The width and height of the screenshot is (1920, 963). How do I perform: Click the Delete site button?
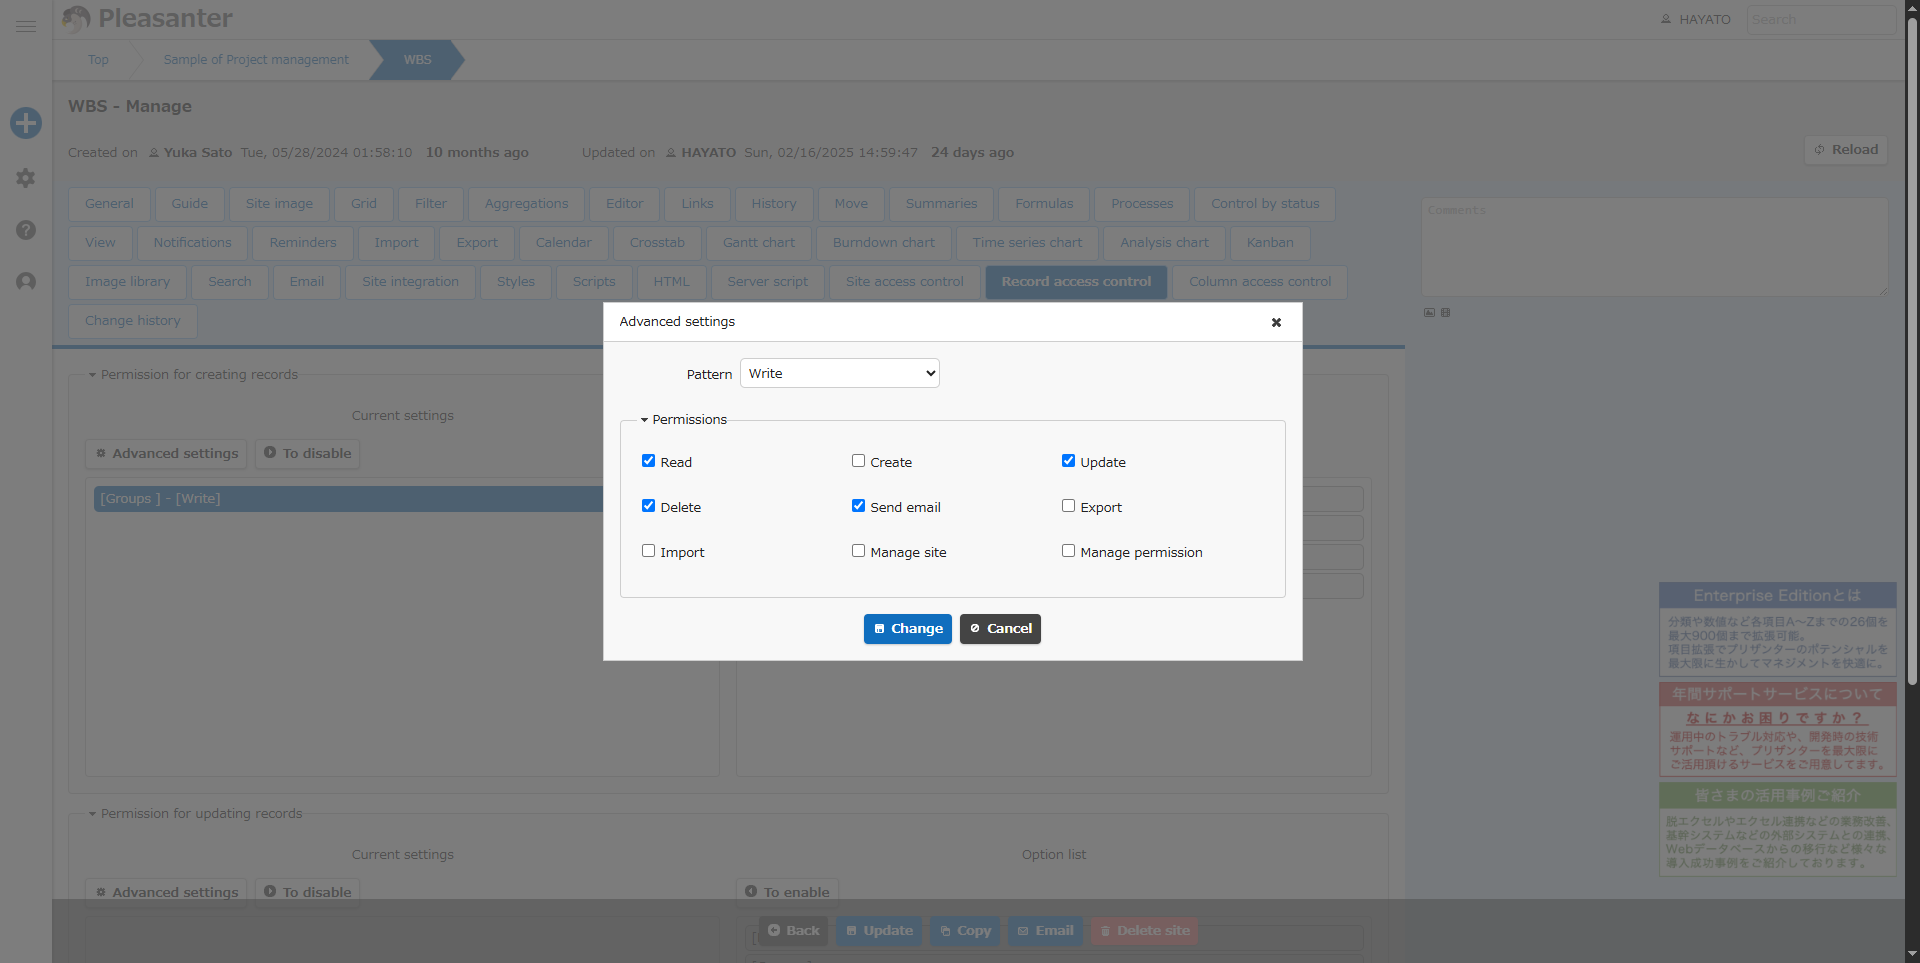(1145, 931)
